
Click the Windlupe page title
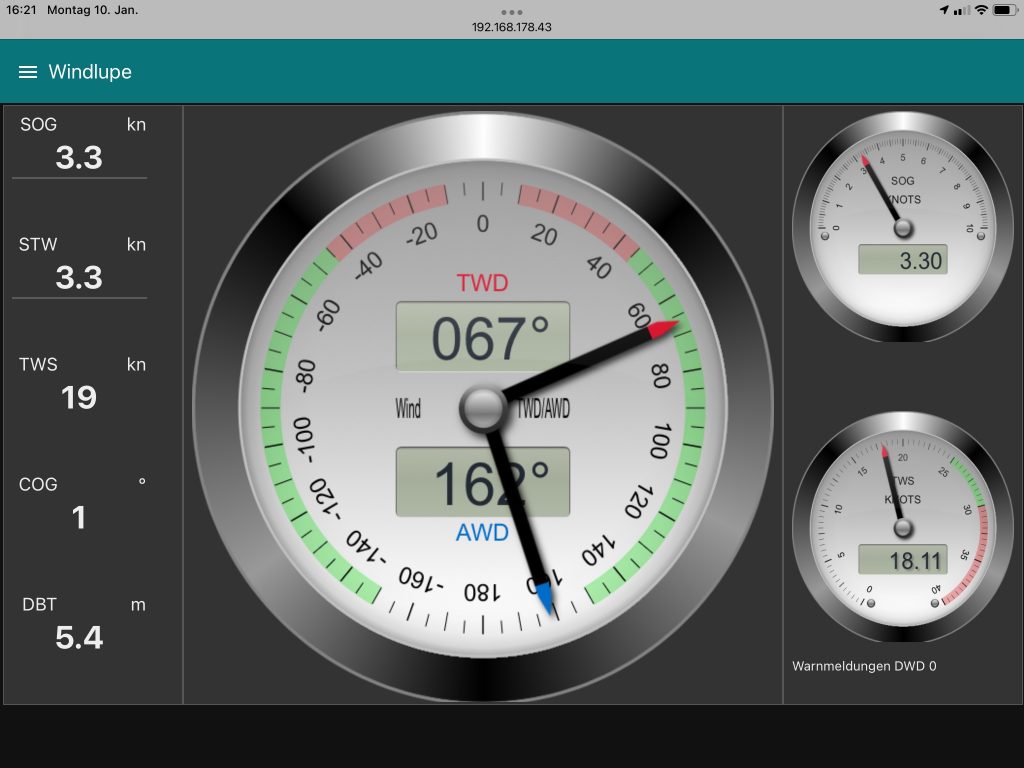tap(90, 72)
